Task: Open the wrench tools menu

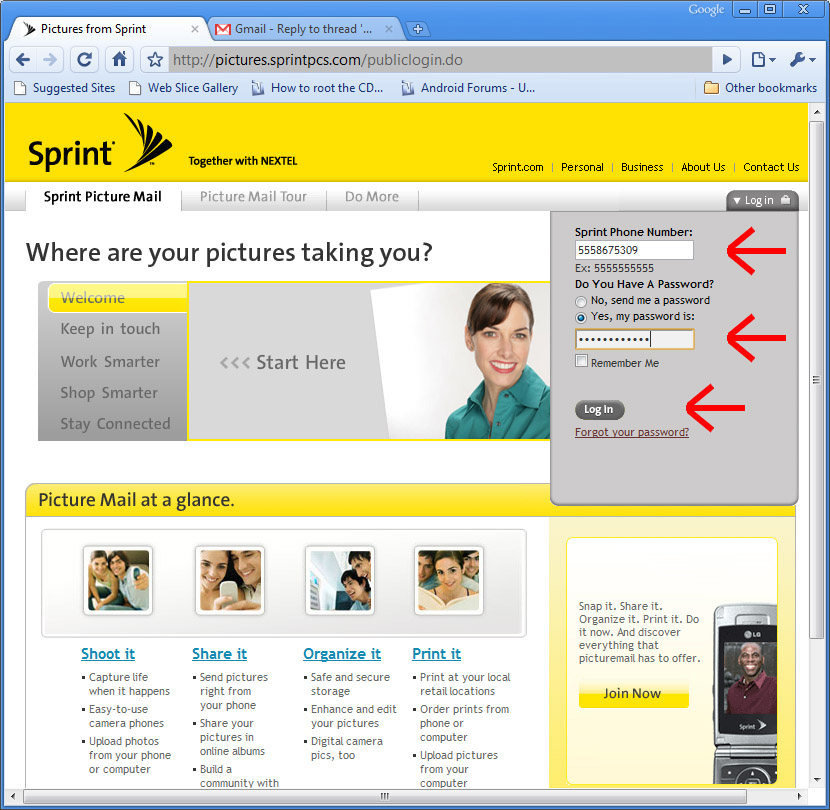Action: 802,59
